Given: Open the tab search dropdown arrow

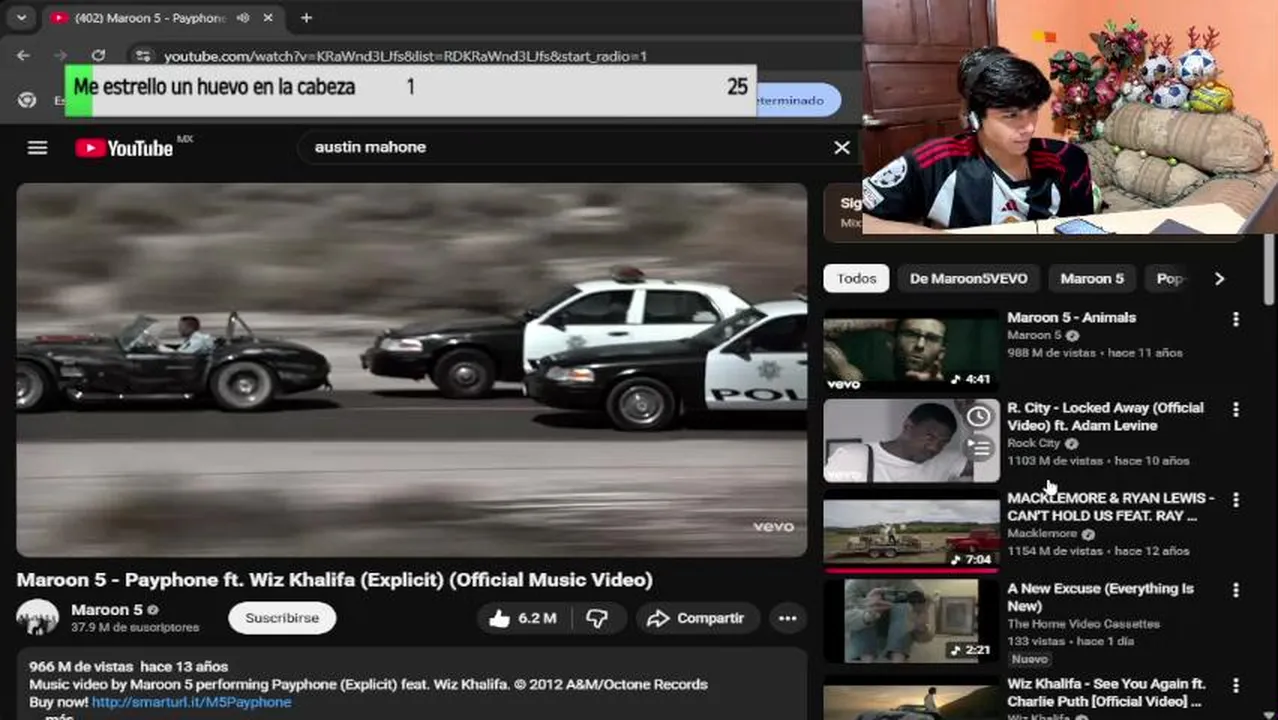Looking at the screenshot, I should (21, 18).
